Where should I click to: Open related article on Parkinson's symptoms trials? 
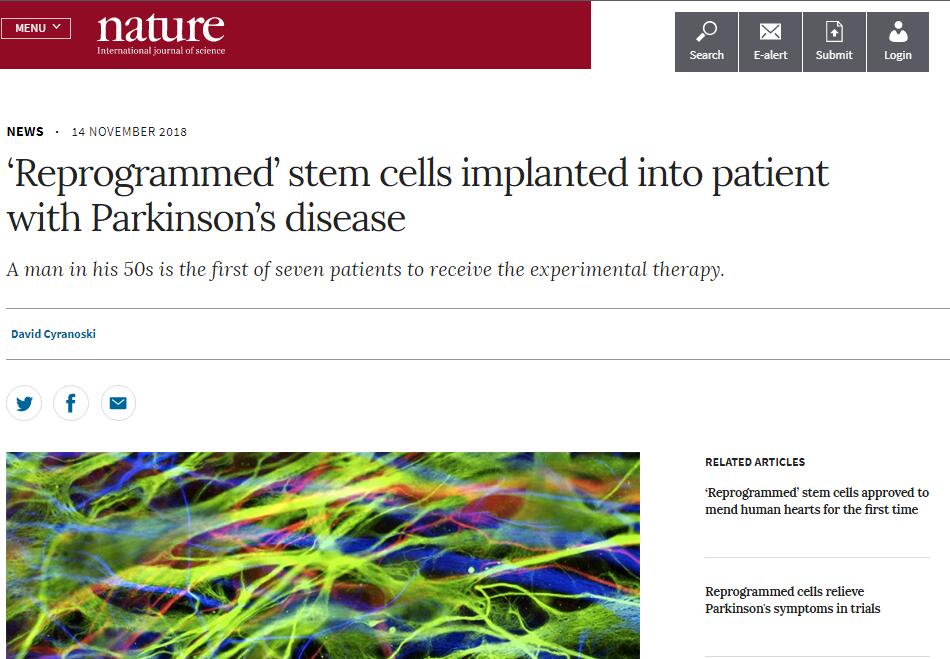coord(792,600)
